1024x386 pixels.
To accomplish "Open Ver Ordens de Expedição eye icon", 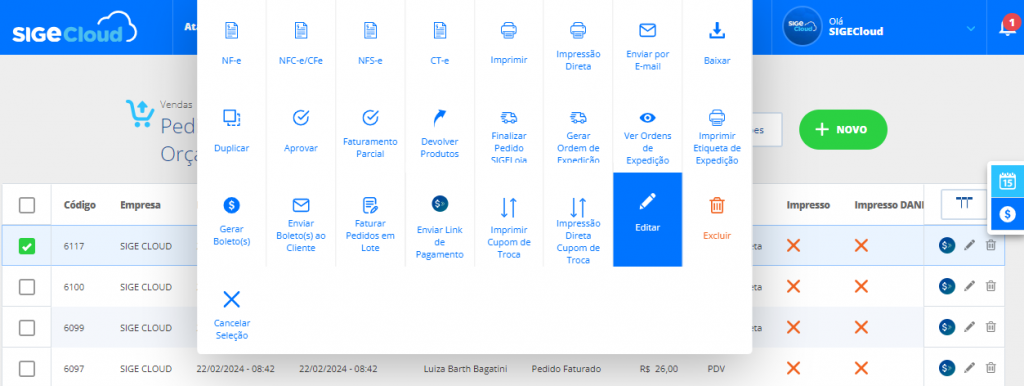I will [x=647, y=118].
